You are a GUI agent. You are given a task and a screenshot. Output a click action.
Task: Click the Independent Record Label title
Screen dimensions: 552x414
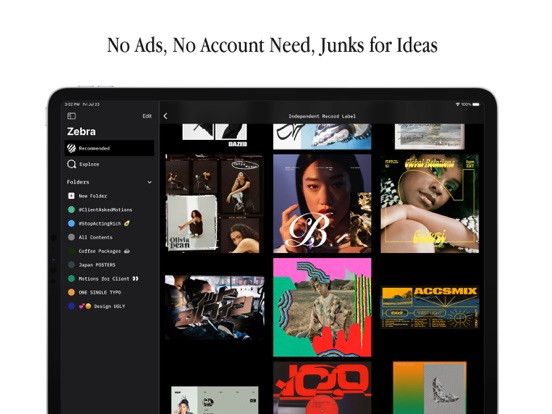(x=322, y=116)
